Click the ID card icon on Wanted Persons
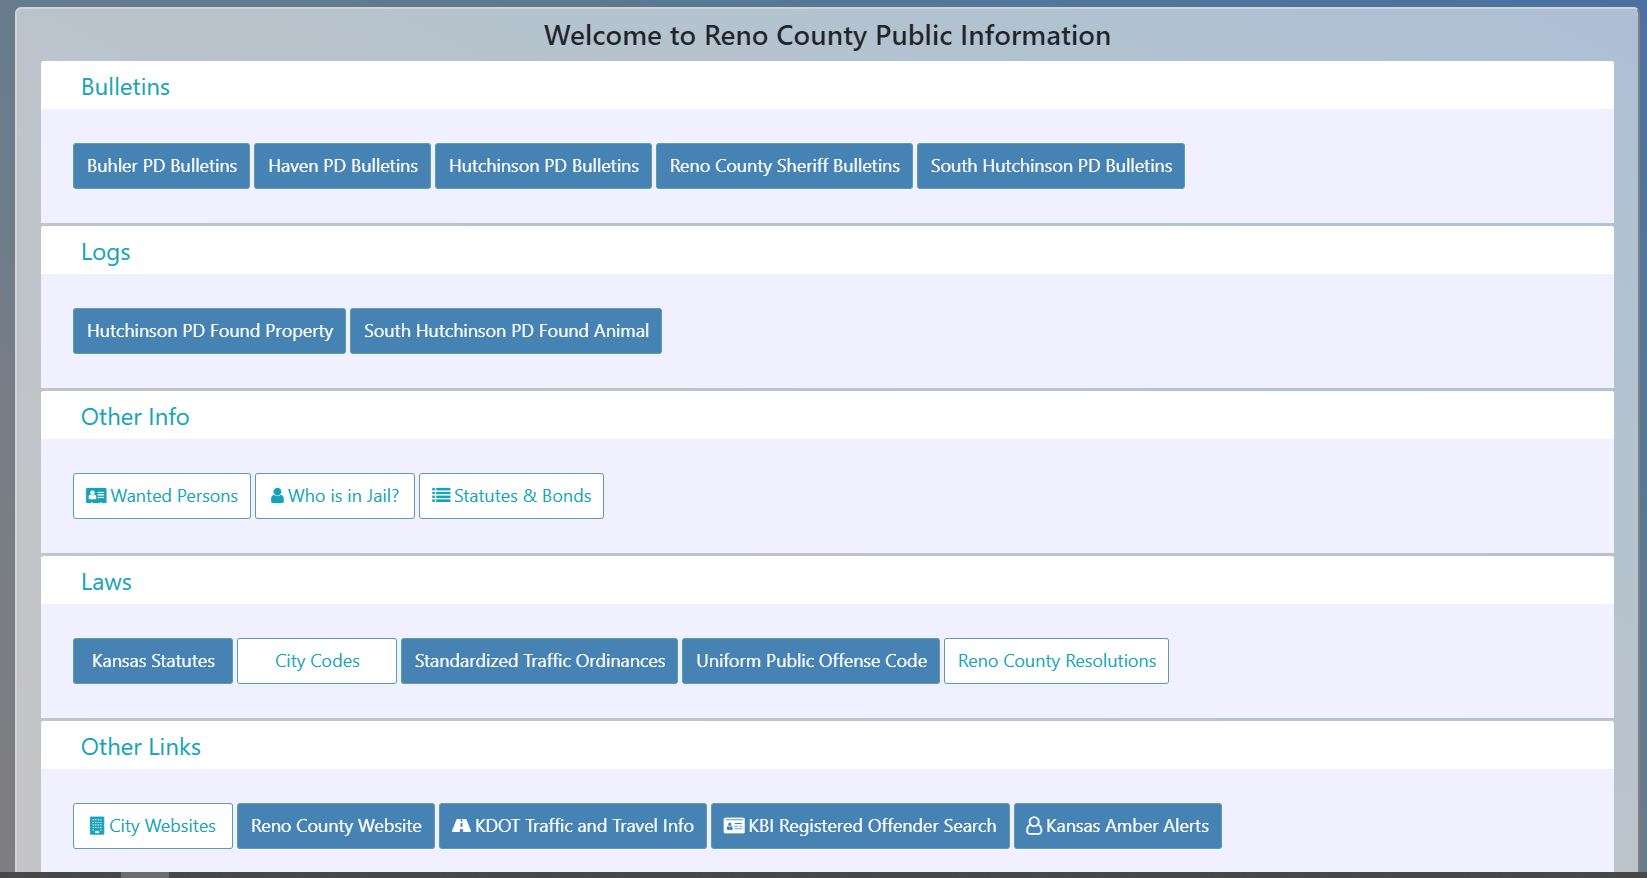Viewport: 1647px width, 878px height. (96, 496)
